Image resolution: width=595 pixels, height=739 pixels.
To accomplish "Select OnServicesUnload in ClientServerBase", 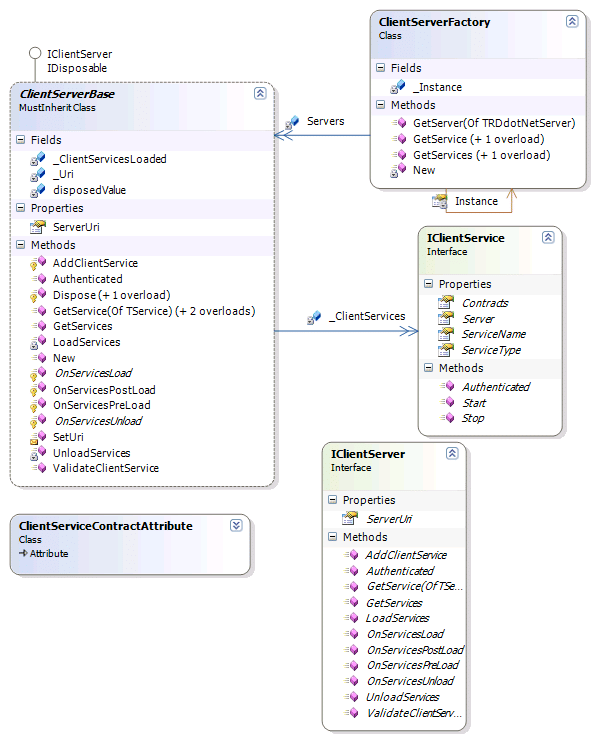I will (98, 421).
